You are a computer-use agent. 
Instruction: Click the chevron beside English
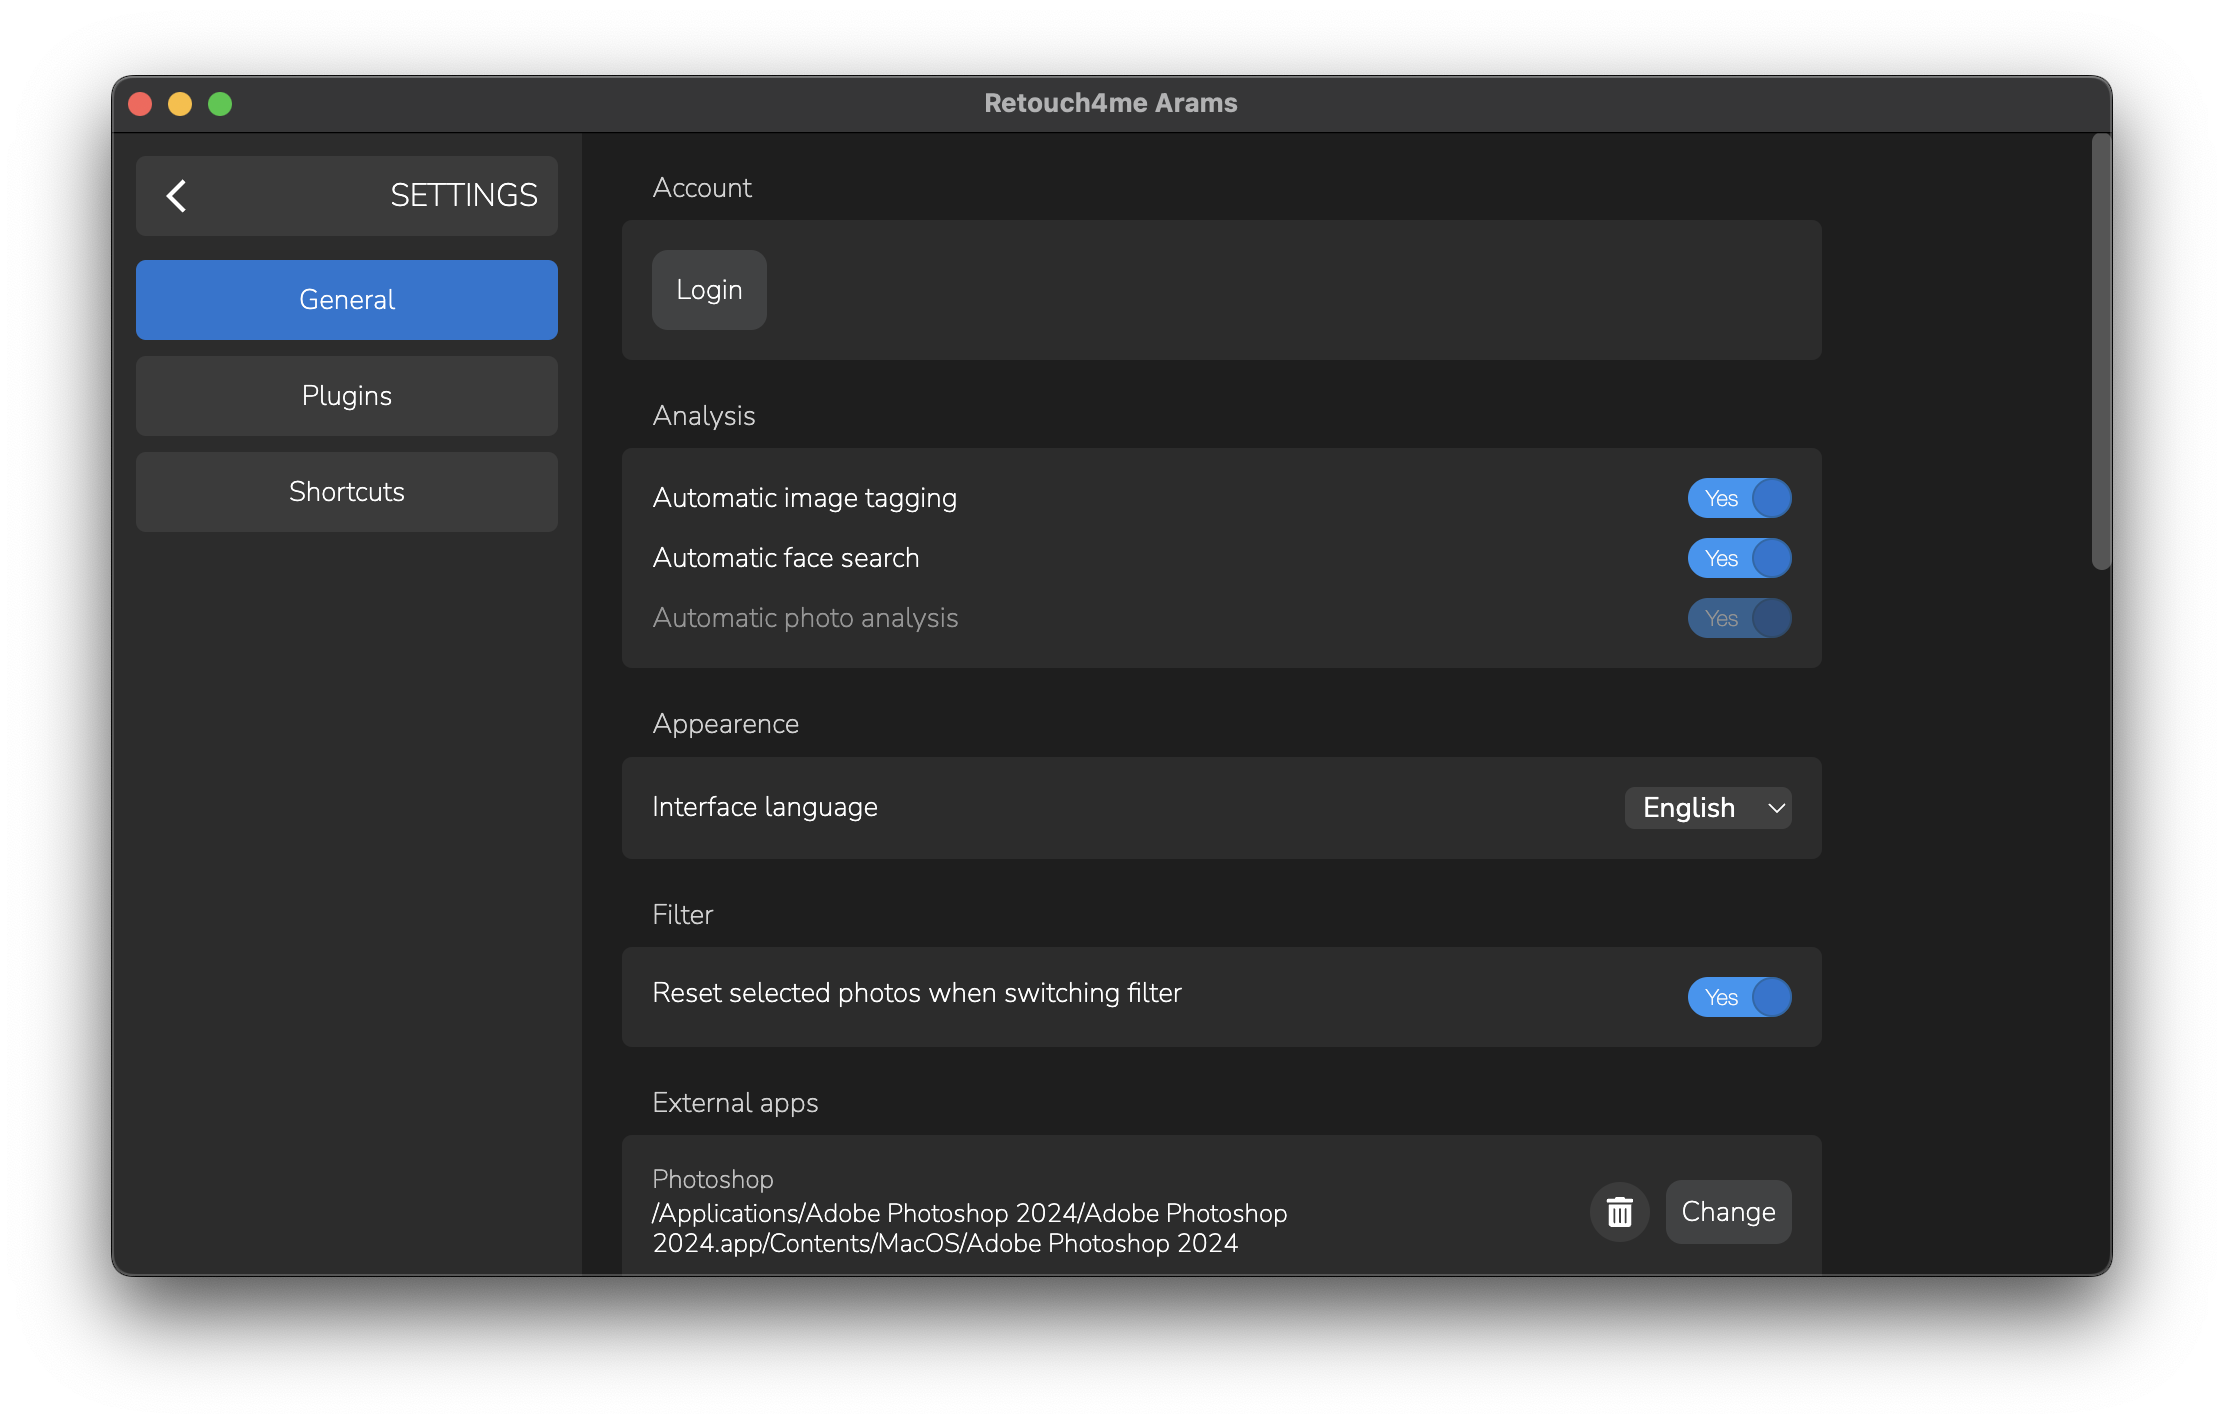click(x=1776, y=808)
